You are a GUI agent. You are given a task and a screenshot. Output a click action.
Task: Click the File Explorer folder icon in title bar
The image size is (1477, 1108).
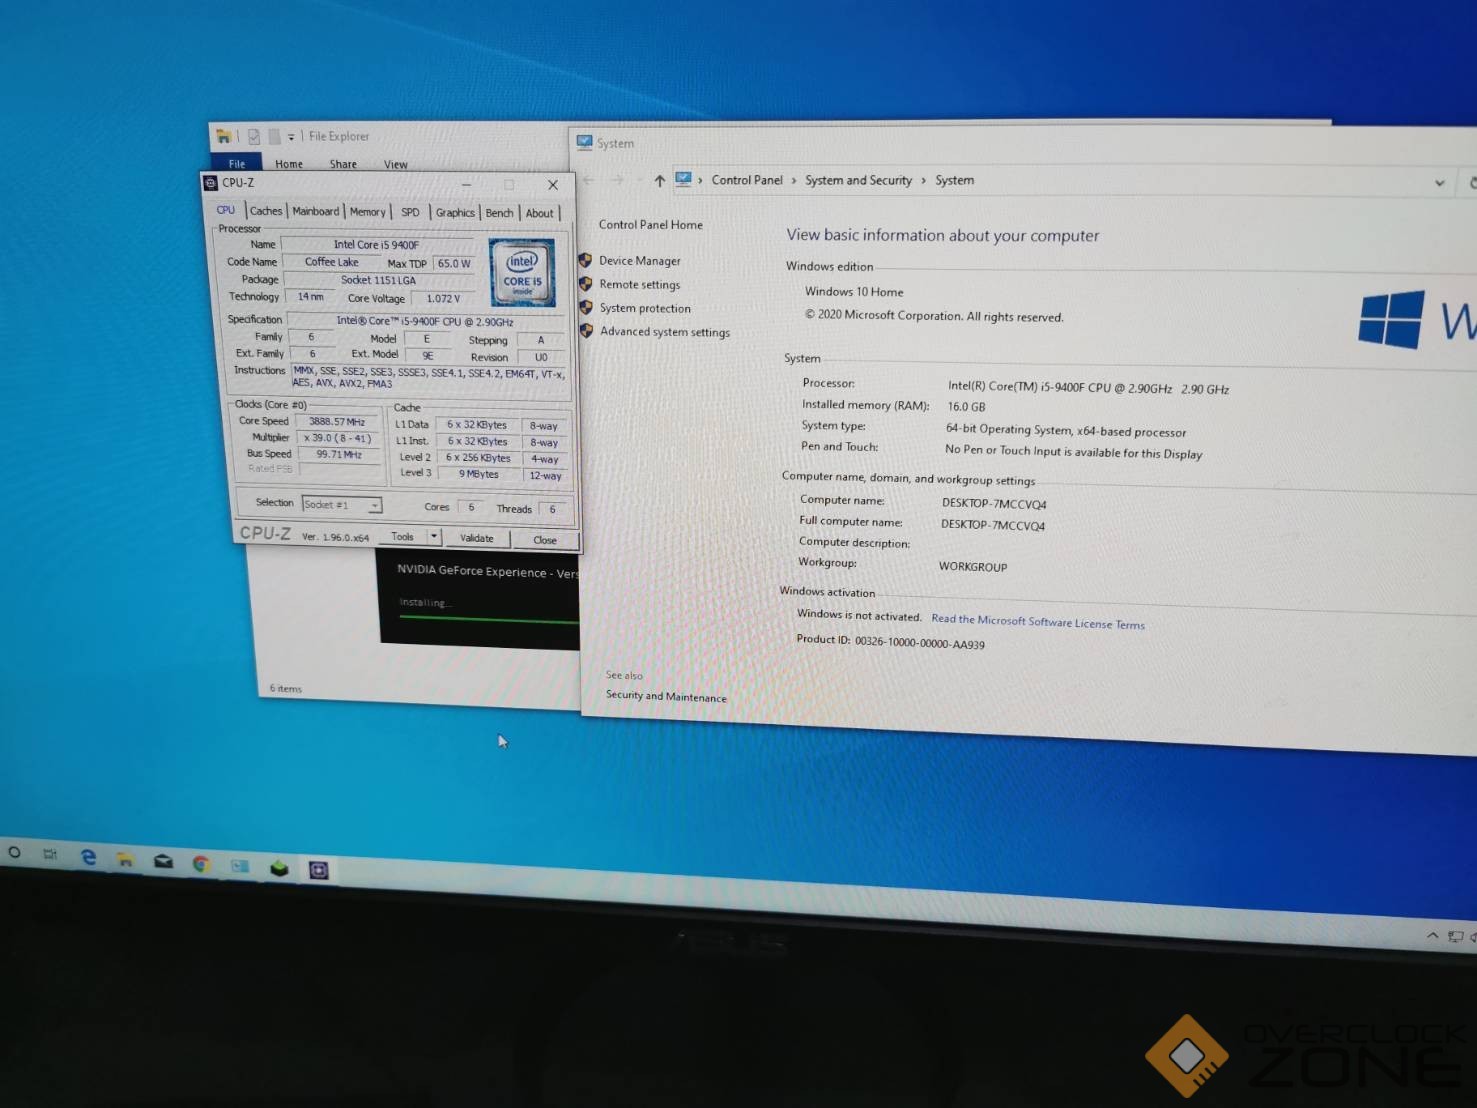point(224,136)
